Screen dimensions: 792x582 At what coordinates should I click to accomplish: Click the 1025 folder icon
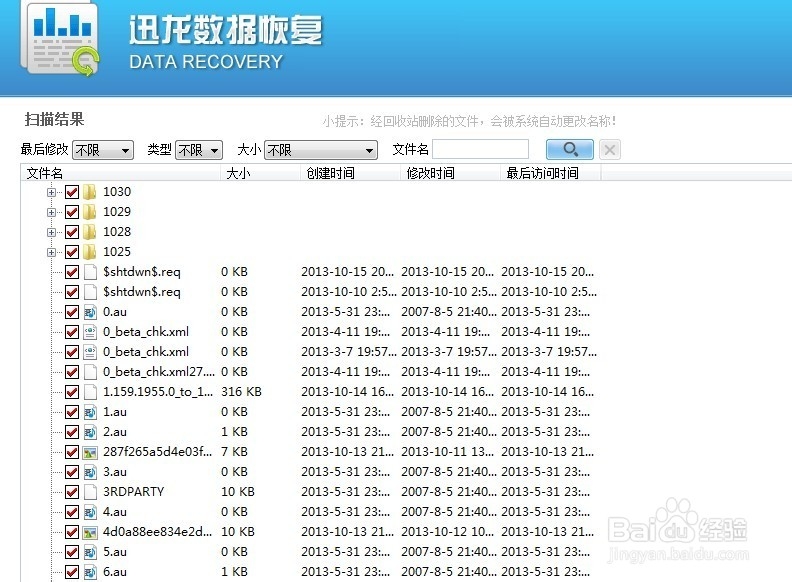90,252
